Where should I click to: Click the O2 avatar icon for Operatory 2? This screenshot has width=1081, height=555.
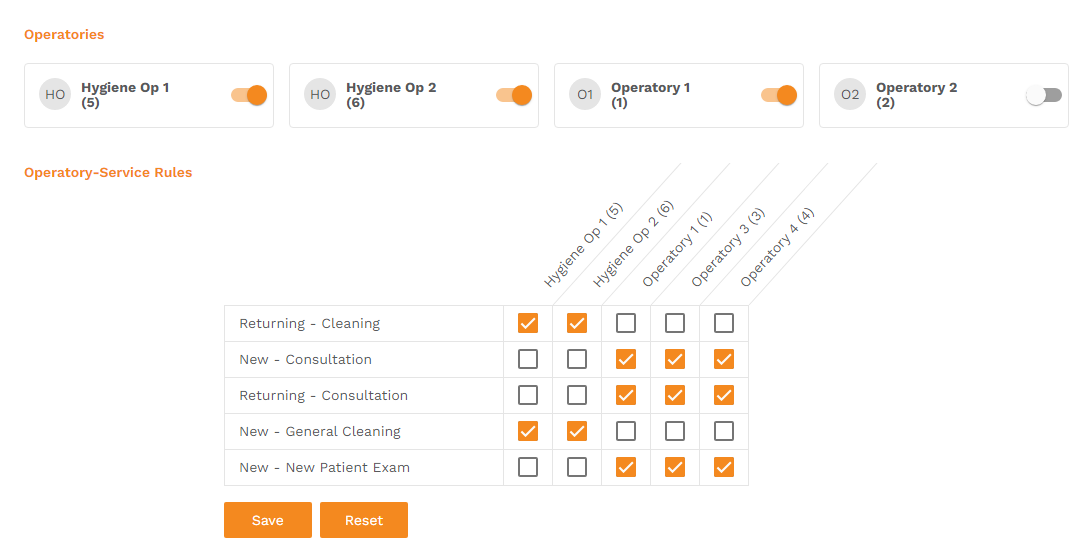coord(850,94)
